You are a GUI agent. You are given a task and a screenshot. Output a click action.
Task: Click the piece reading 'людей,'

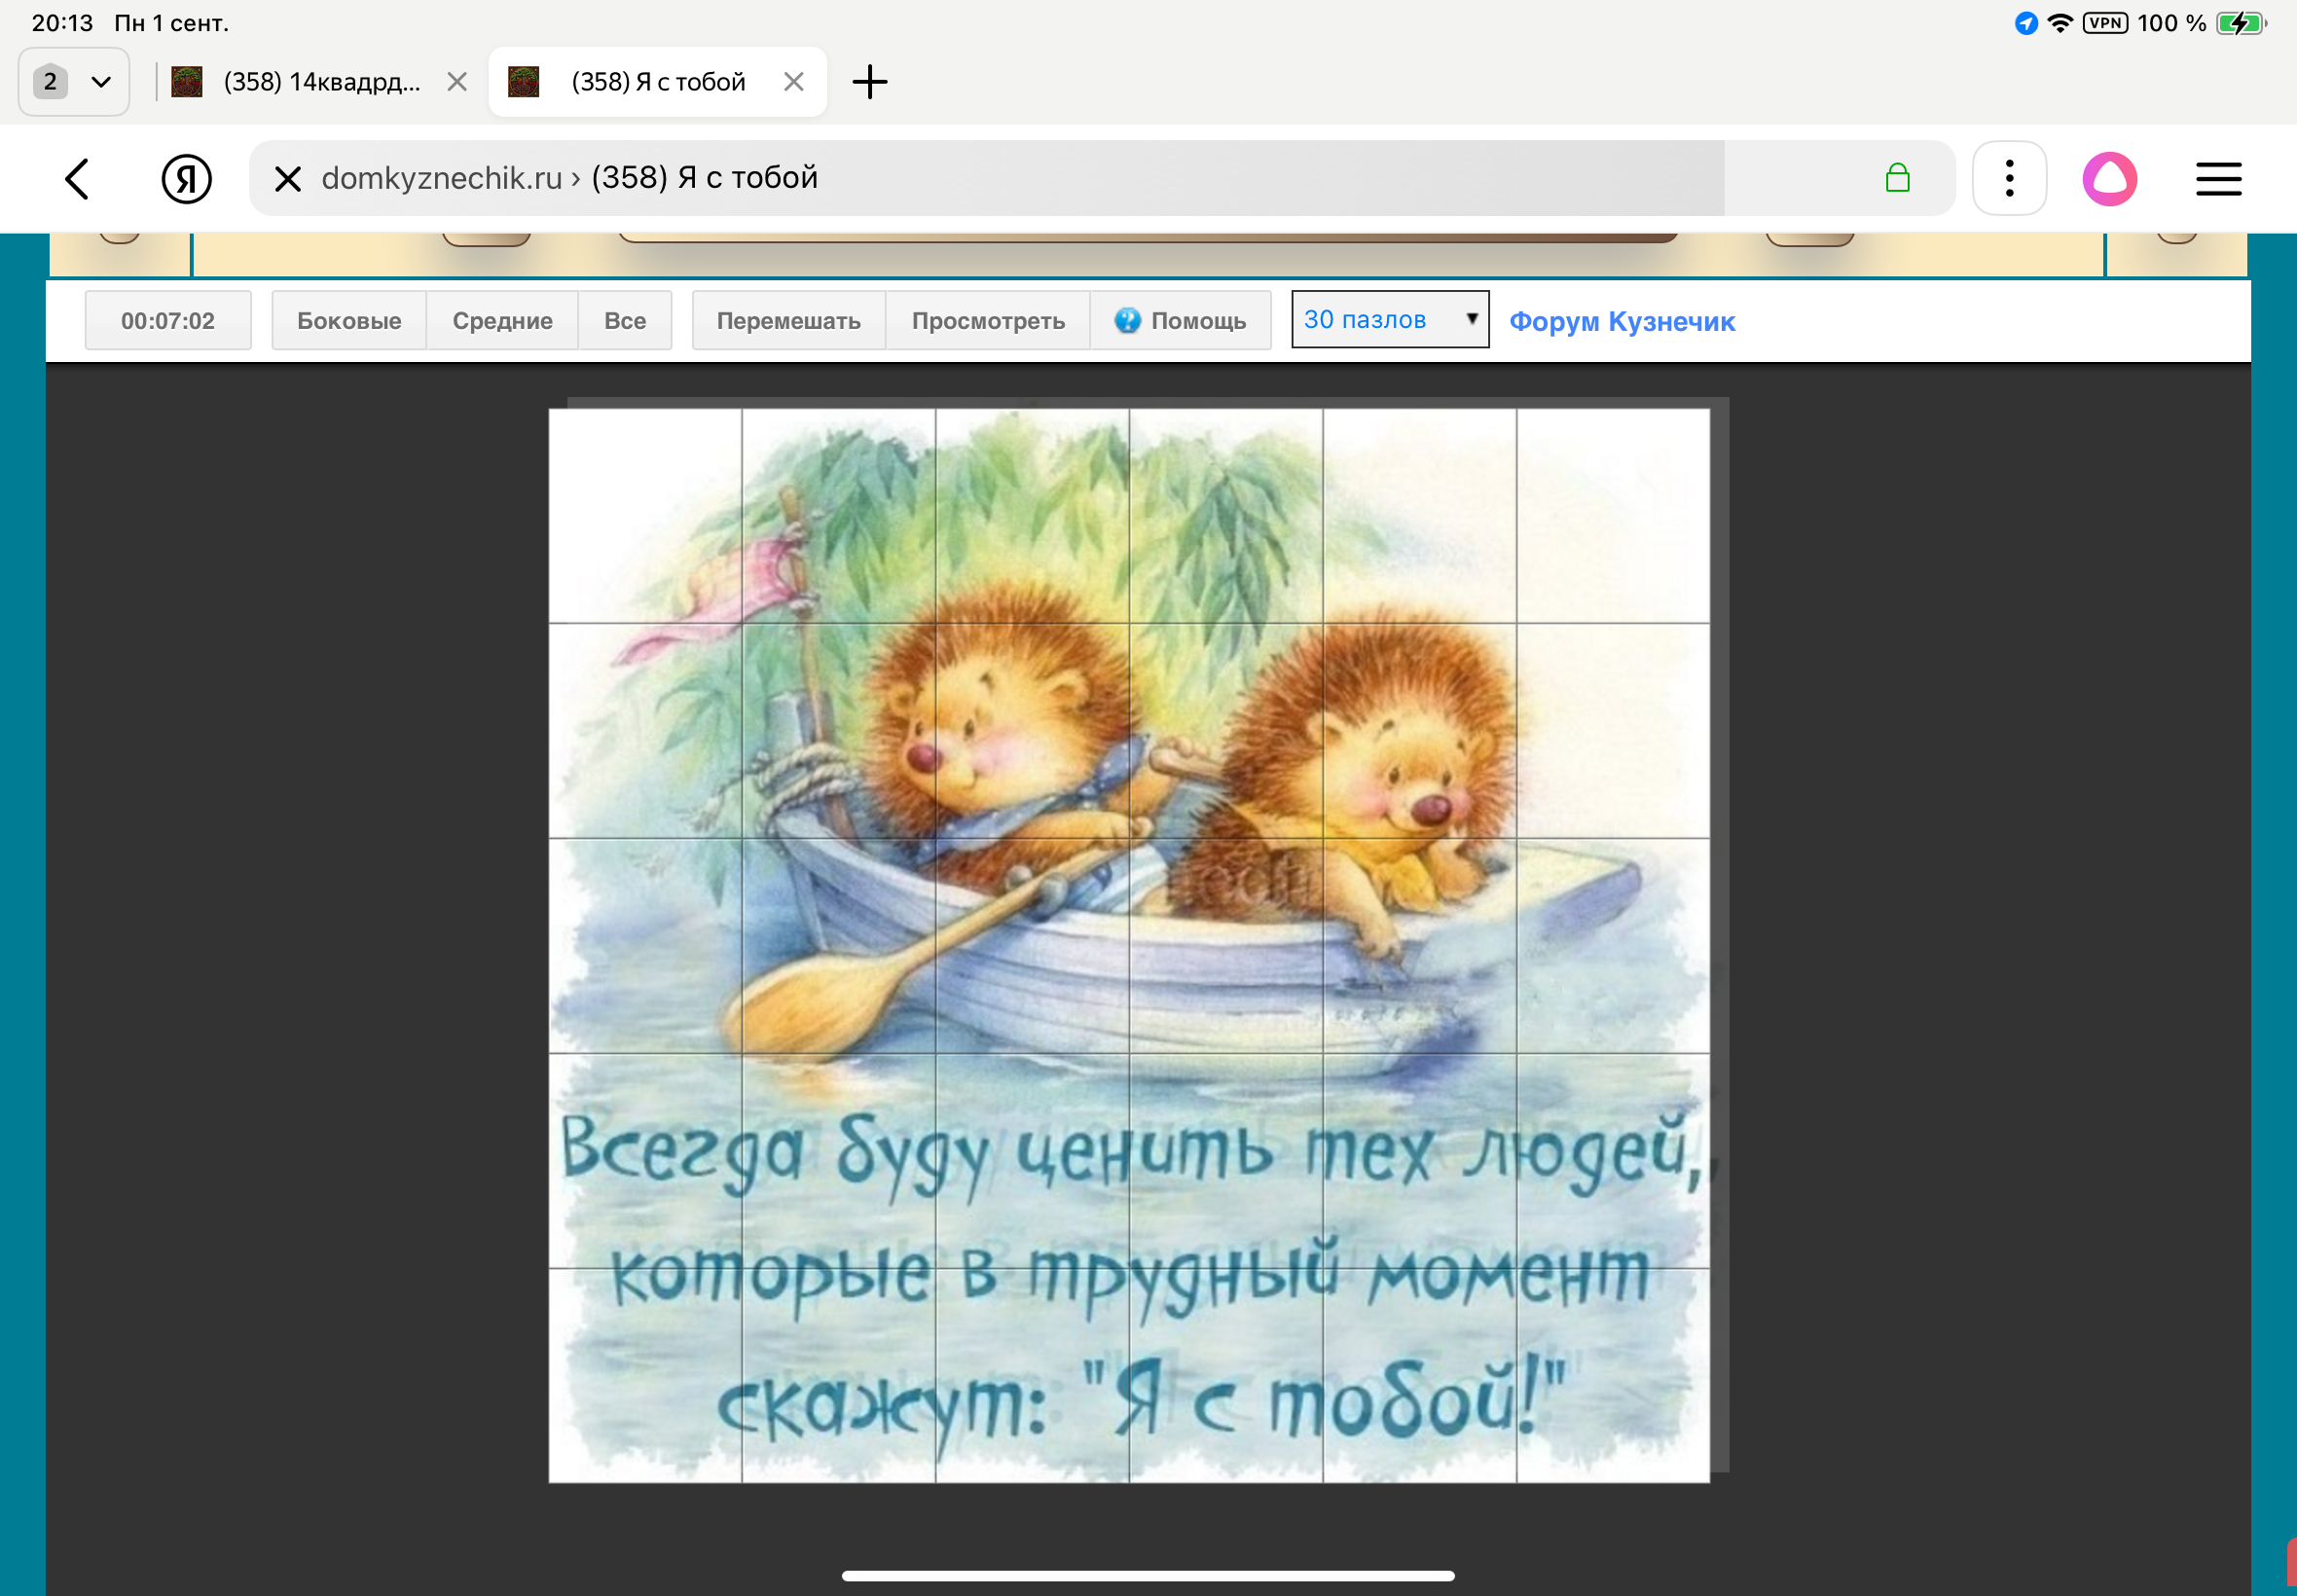coord(1612,1161)
